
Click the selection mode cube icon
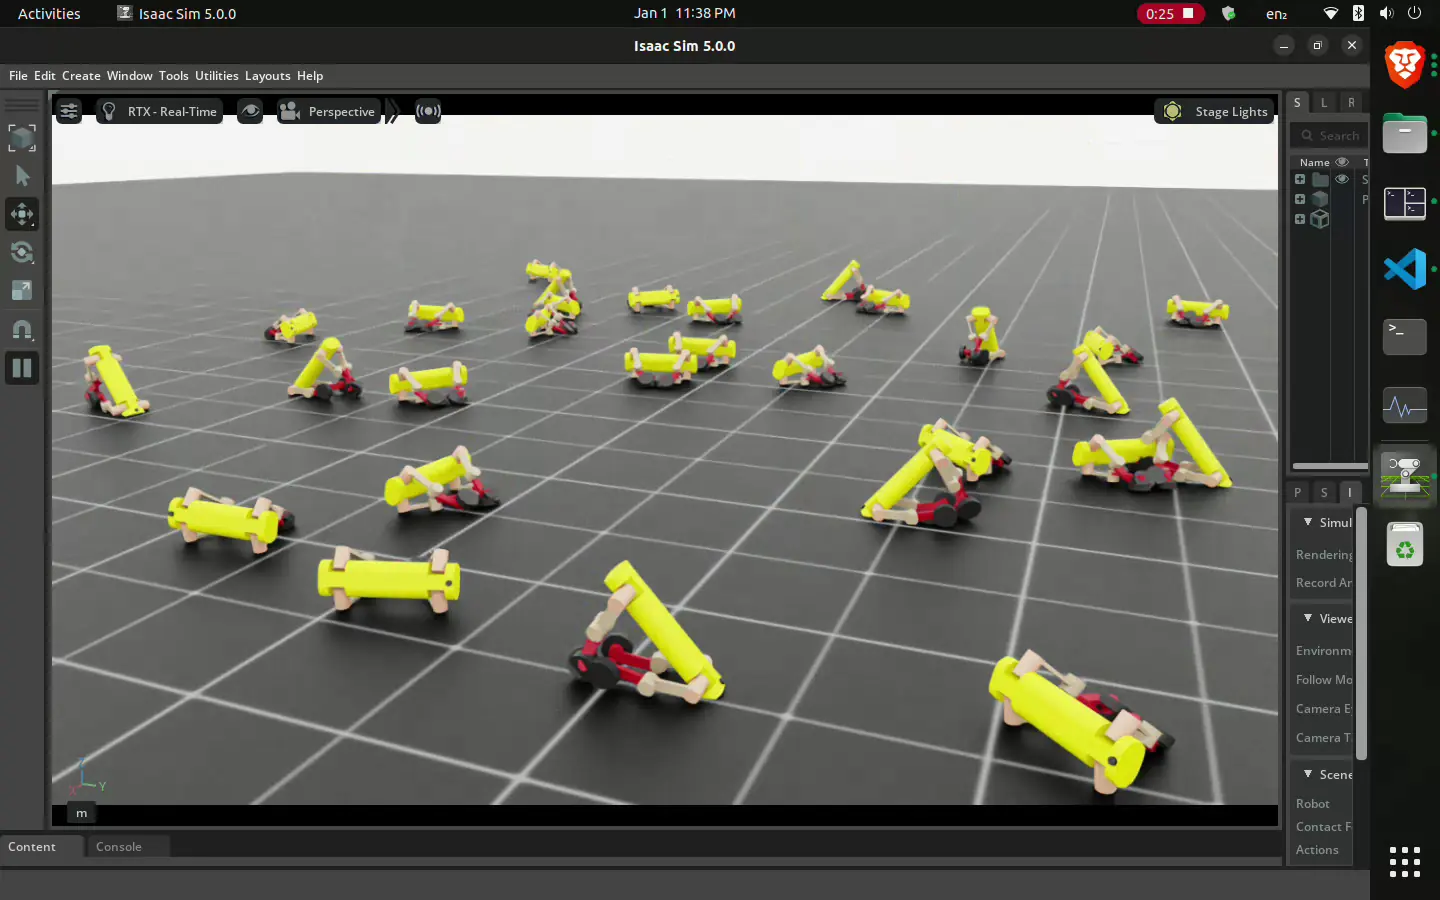coord(22,138)
